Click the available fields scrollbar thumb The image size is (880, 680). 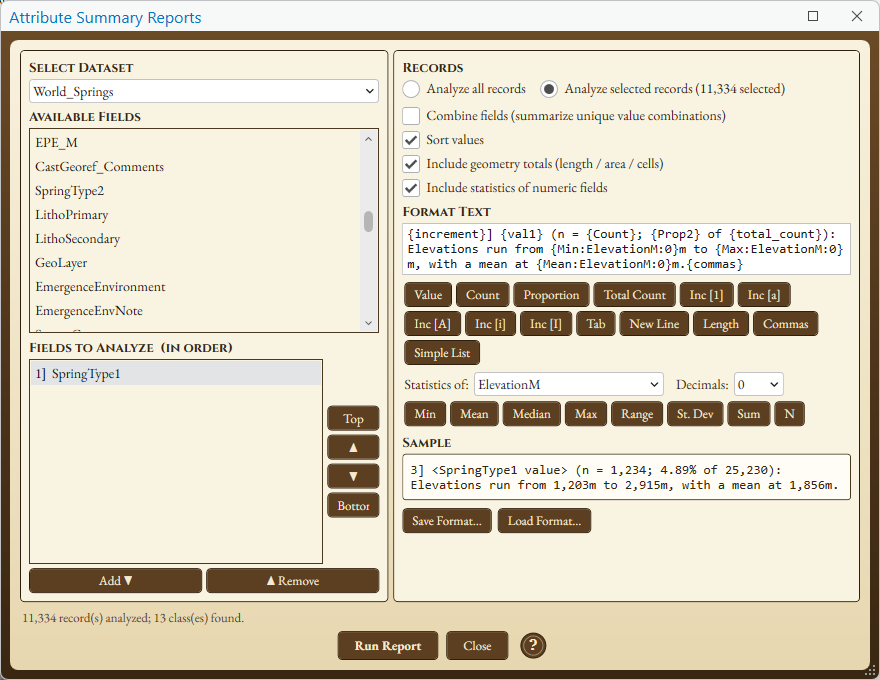[368, 221]
